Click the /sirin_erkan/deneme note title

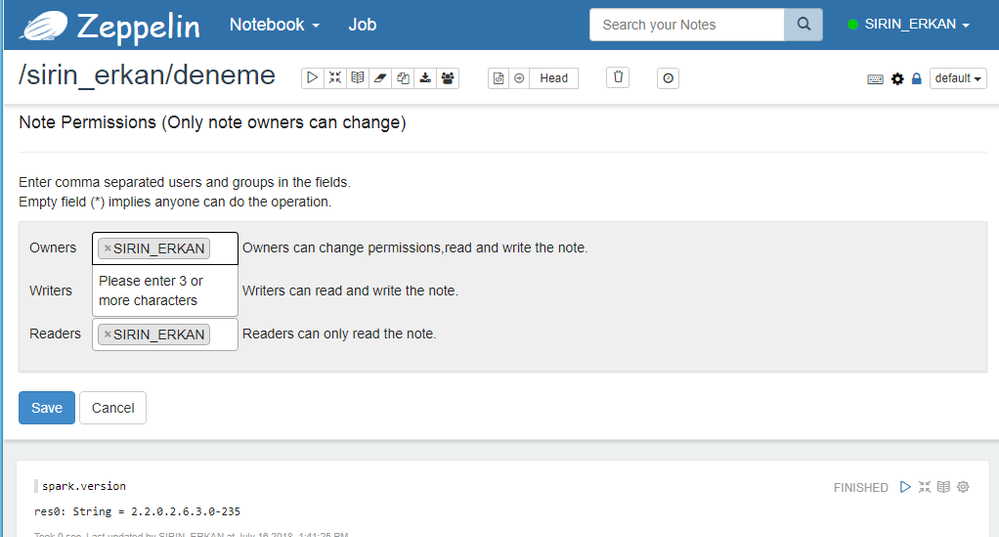pyautogui.click(x=147, y=76)
